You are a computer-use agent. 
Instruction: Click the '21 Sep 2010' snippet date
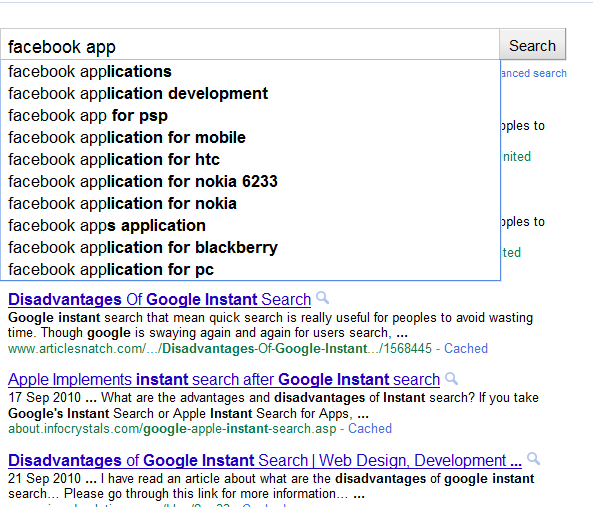[x=44, y=478]
